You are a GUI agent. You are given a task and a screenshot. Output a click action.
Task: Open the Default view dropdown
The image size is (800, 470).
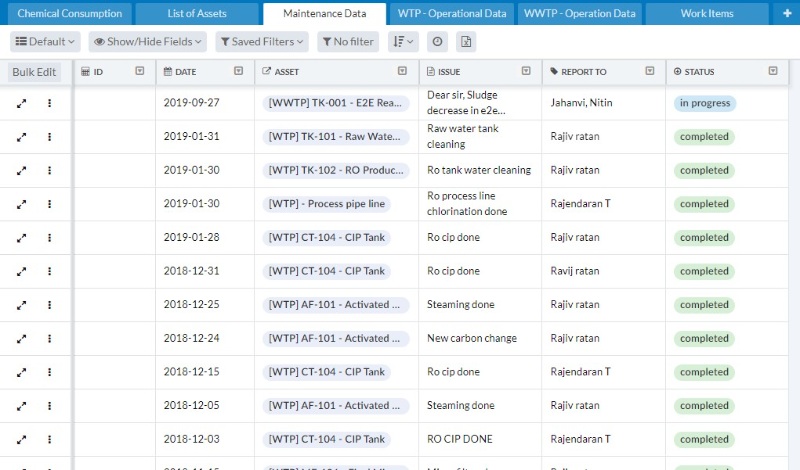coord(45,42)
